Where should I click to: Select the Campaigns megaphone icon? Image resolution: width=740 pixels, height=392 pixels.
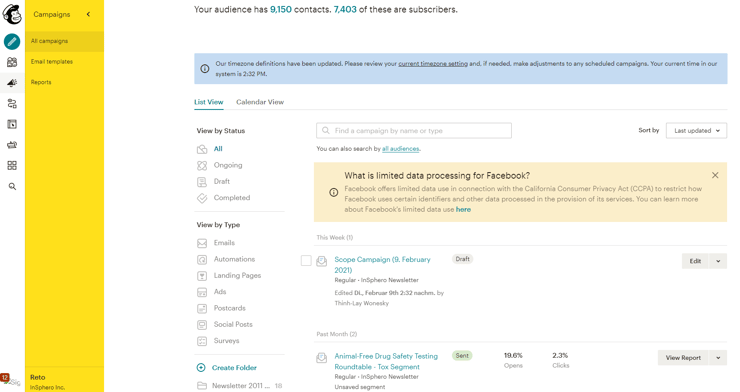pos(12,83)
